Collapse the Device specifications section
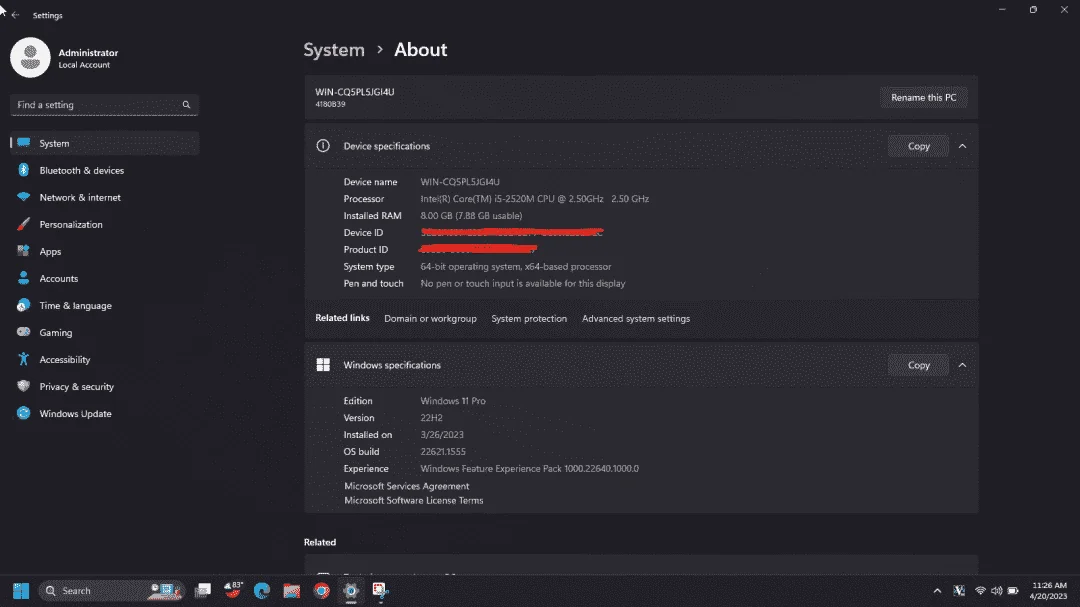The height and width of the screenshot is (607, 1080). tap(962, 146)
